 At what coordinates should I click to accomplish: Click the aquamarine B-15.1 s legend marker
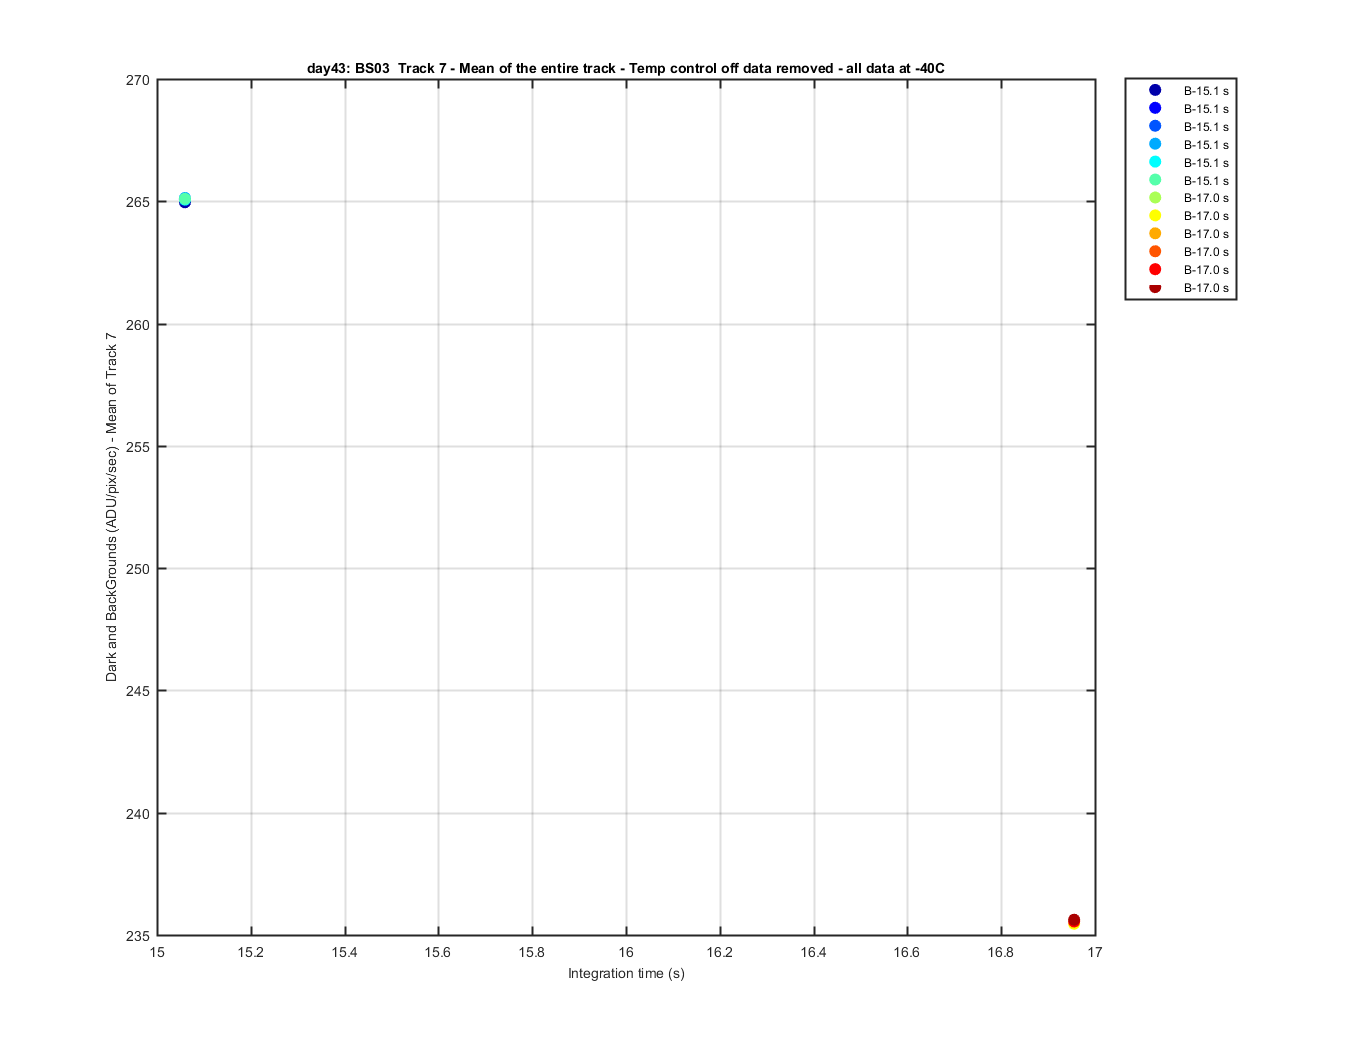point(1155,180)
